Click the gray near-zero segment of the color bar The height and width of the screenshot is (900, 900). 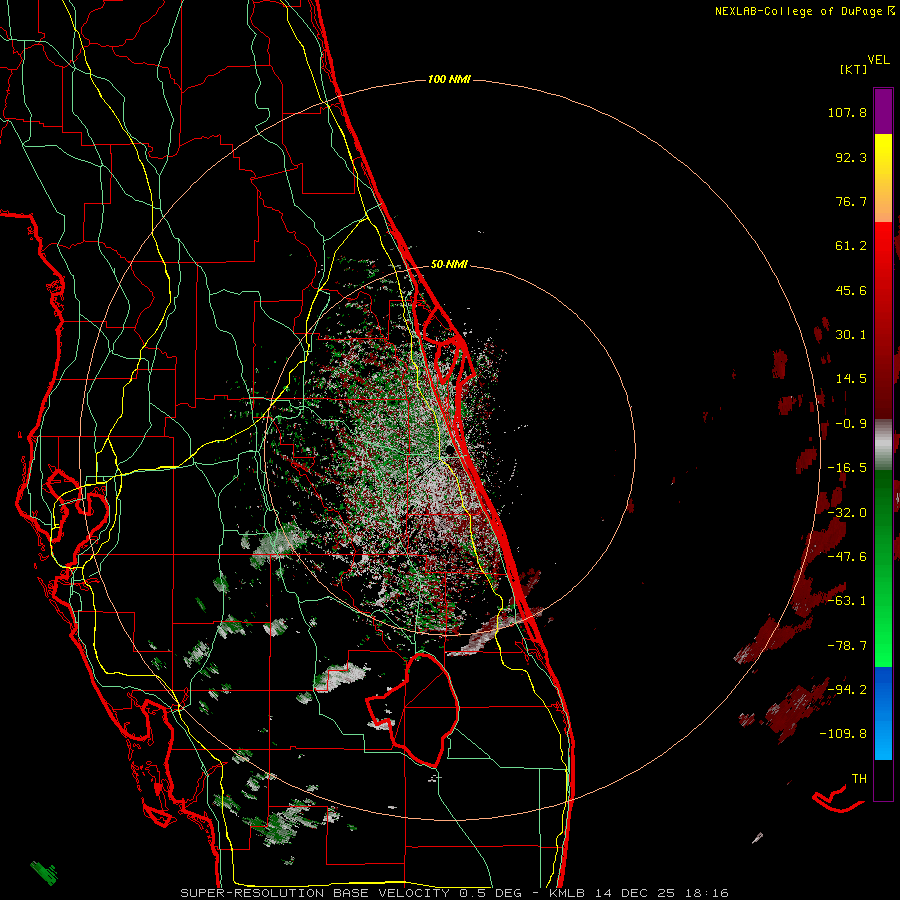[883, 445]
